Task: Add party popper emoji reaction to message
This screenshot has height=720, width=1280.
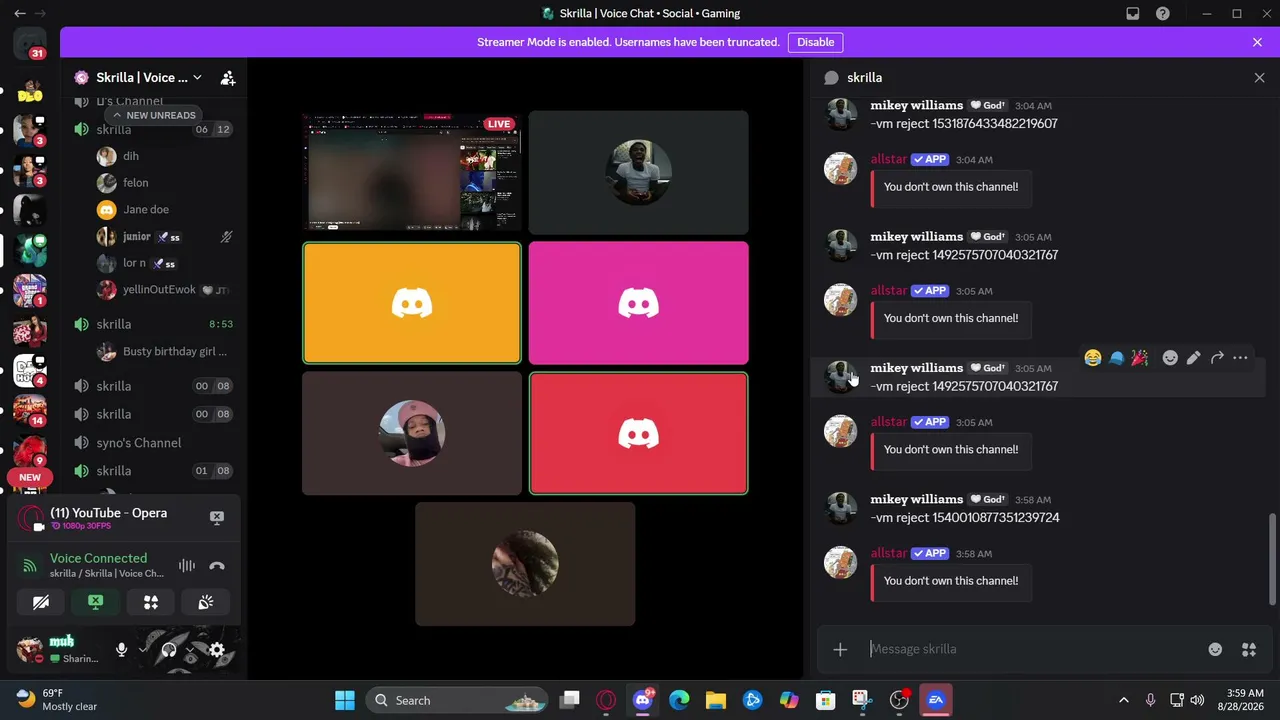Action: click(x=1139, y=358)
